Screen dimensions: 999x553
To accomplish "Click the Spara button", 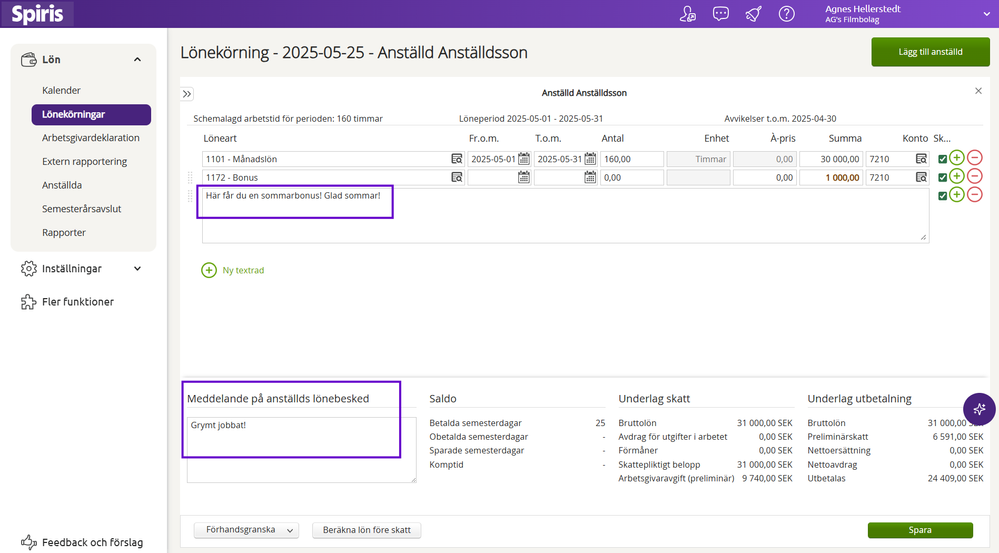I will [x=919, y=530].
